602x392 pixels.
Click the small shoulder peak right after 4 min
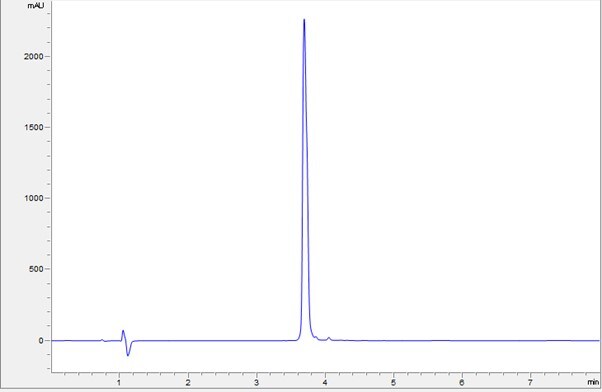329,338
